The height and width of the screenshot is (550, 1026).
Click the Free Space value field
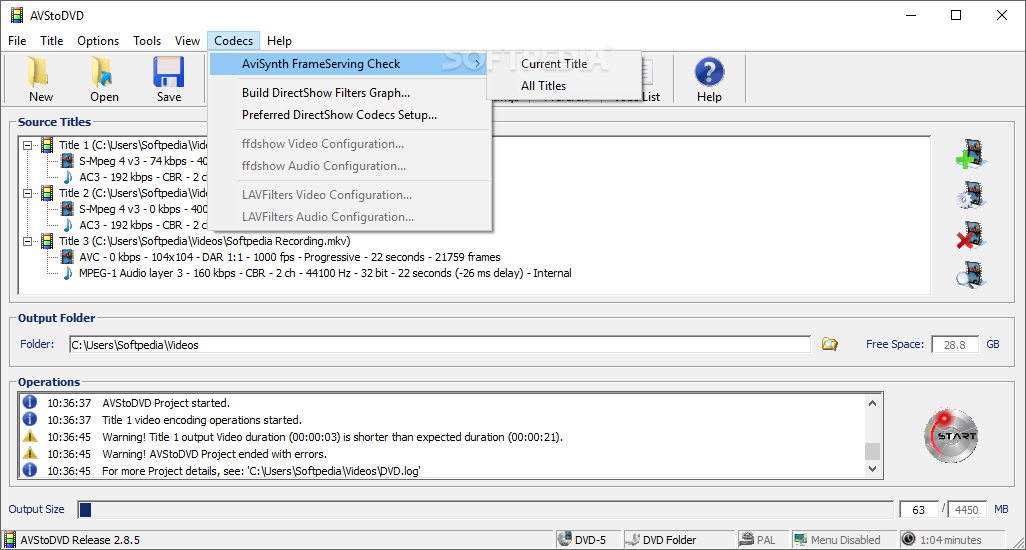[x=955, y=345]
